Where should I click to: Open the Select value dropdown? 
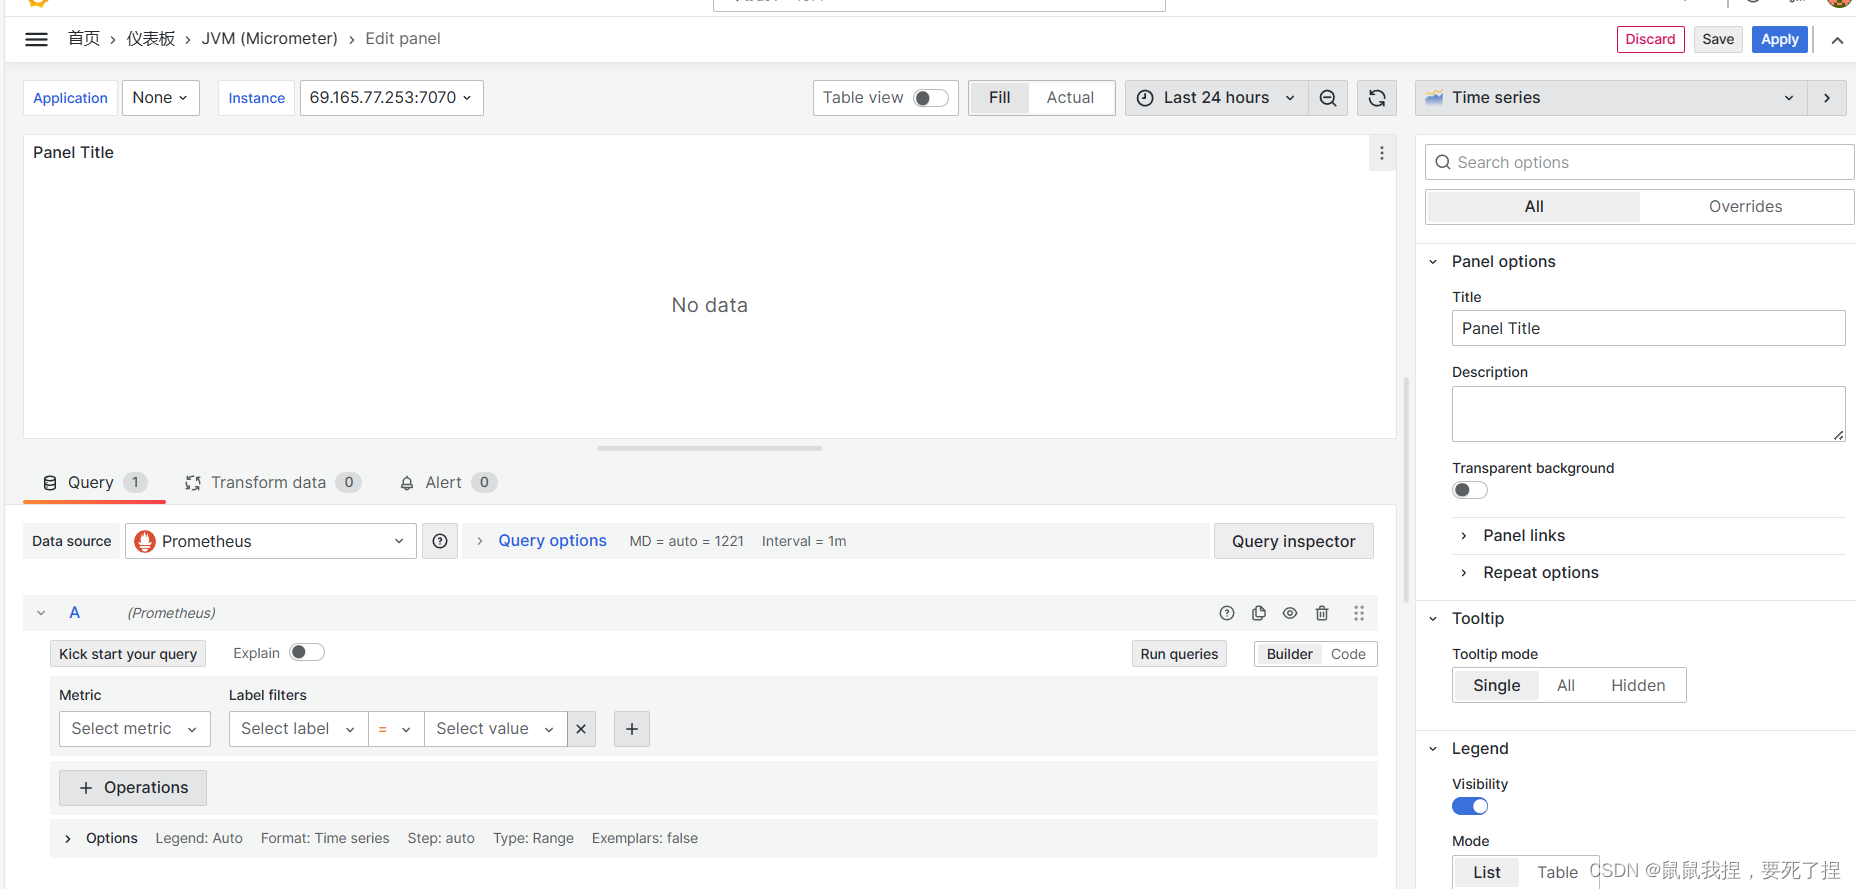pos(495,729)
